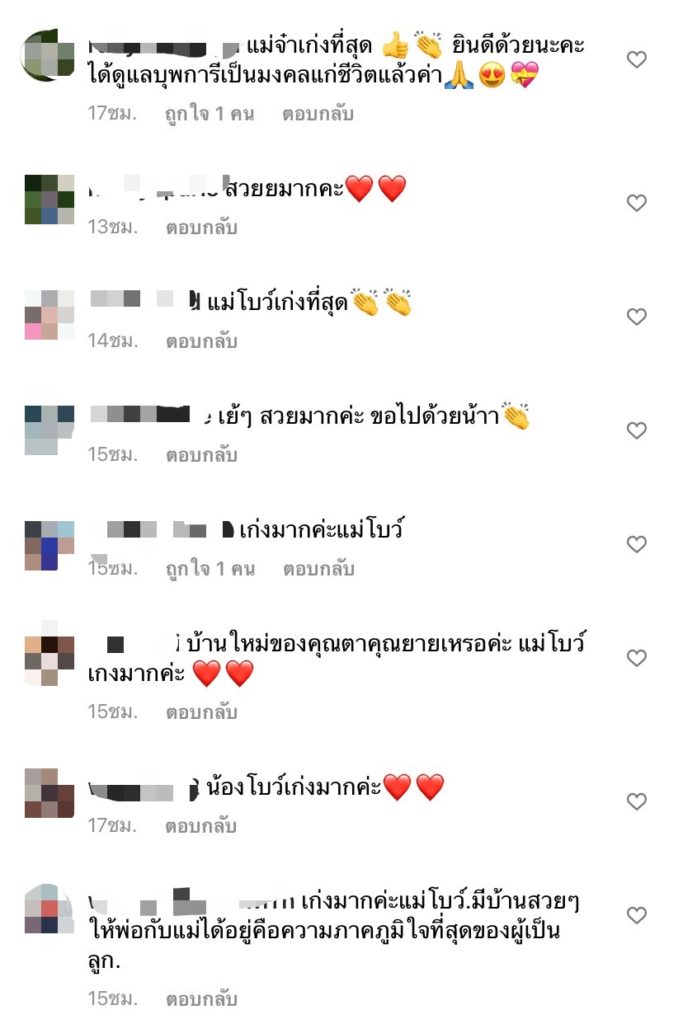683x1024 pixels.
Task: Reply to the "บ้านใหม่ของคุณตาคุณยาย" comment
Action: coord(201,712)
